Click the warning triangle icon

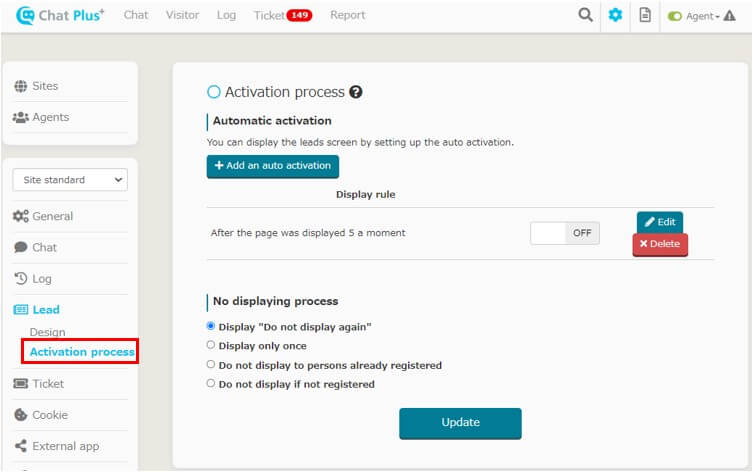tap(729, 16)
